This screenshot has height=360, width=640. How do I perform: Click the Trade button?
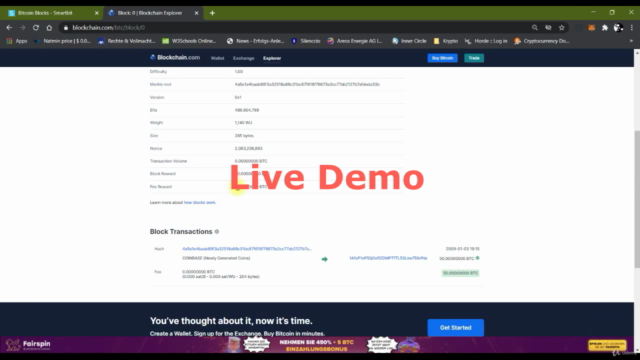coord(474,58)
